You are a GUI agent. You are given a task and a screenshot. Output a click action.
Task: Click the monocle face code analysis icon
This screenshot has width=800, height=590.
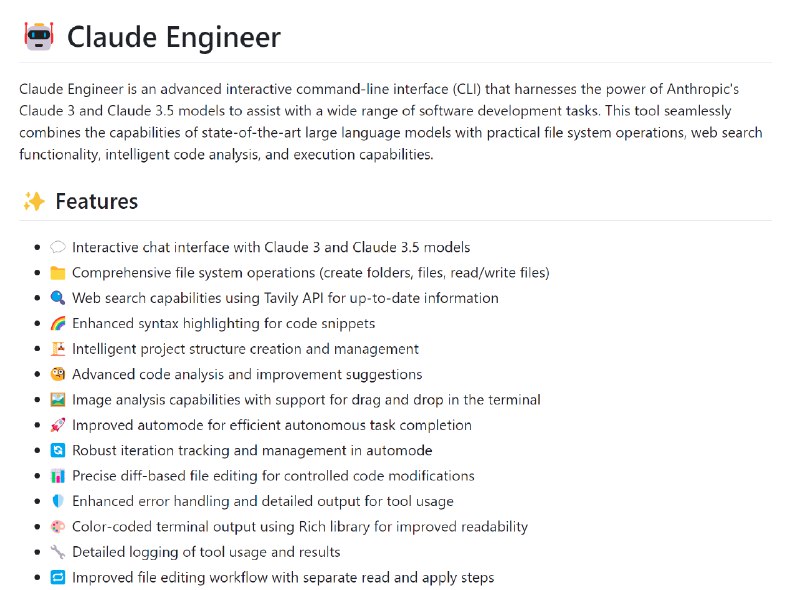pos(58,374)
